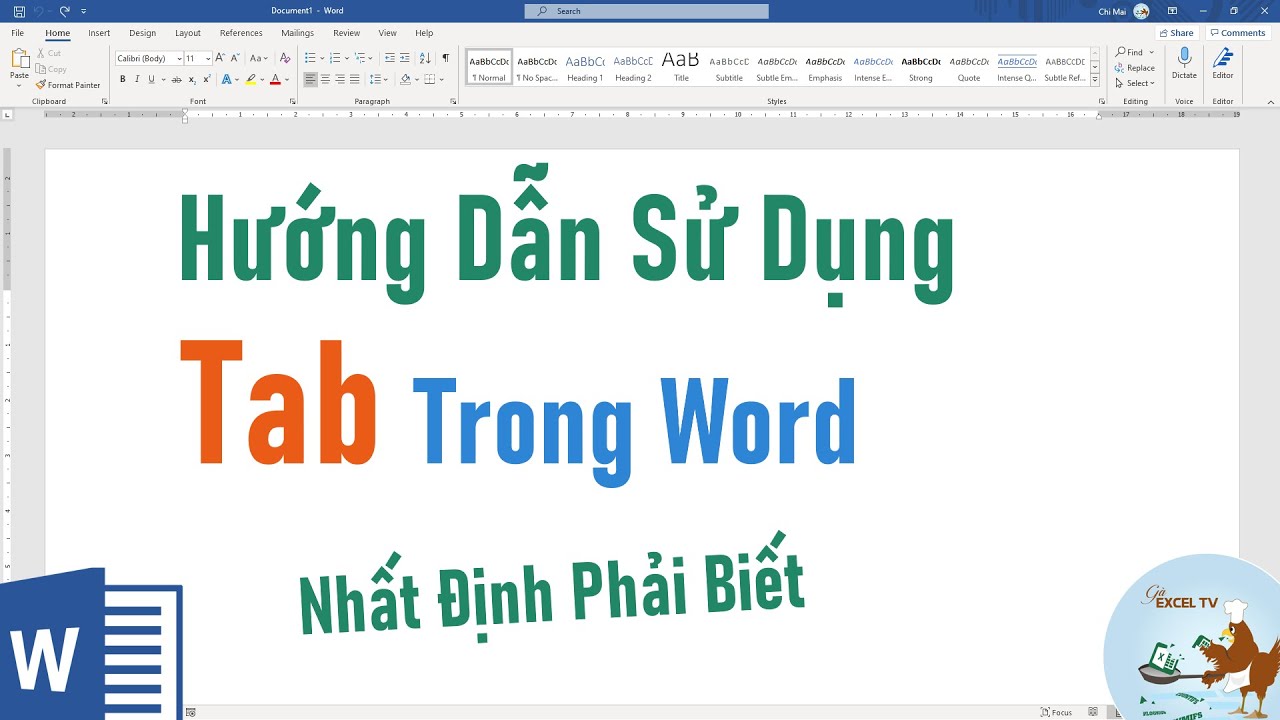Center-align the paragraph

click(325, 79)
